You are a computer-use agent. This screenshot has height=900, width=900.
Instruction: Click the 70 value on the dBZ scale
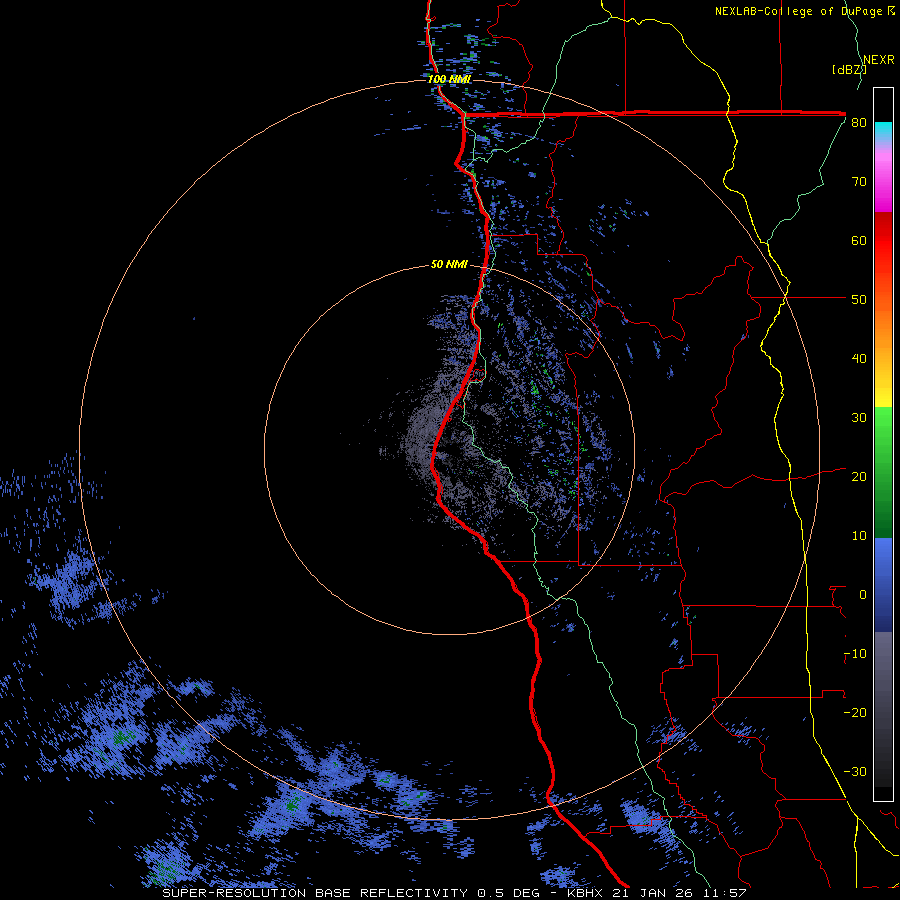(859, 182)
